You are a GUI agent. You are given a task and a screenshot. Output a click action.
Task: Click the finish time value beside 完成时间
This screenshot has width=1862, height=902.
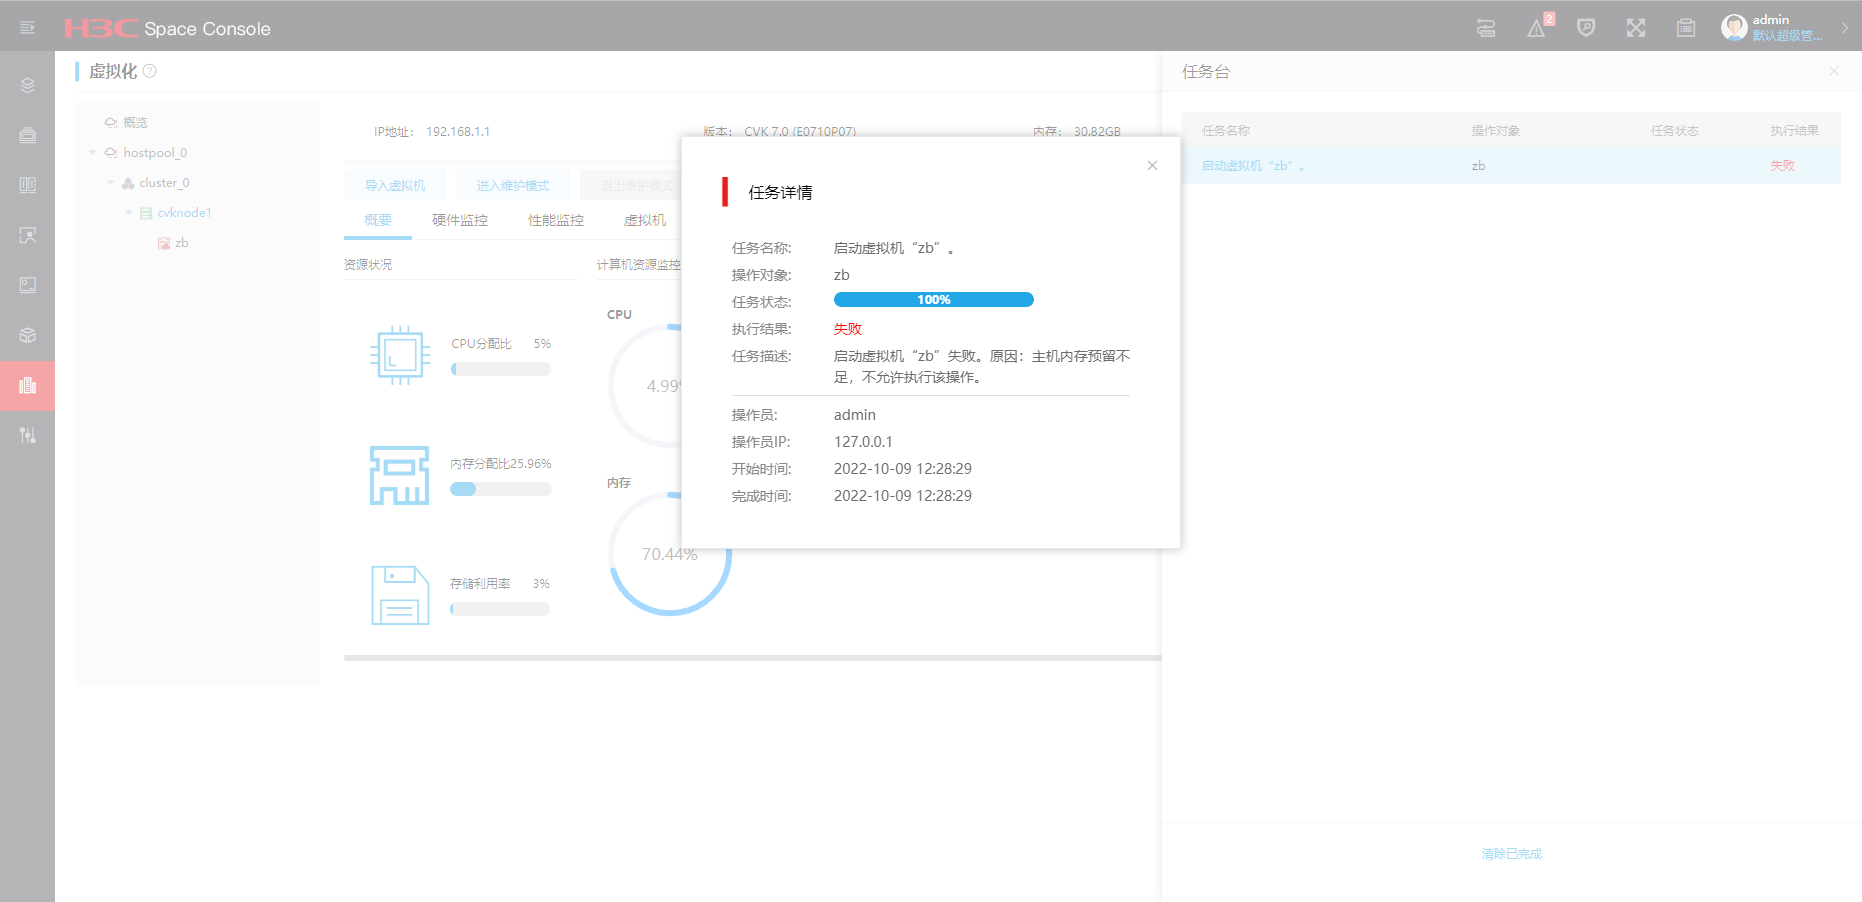903,496
